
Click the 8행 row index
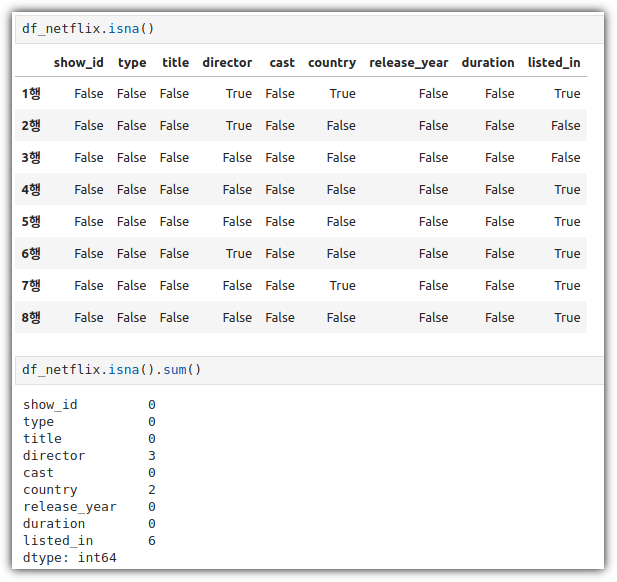pos(31,318)
